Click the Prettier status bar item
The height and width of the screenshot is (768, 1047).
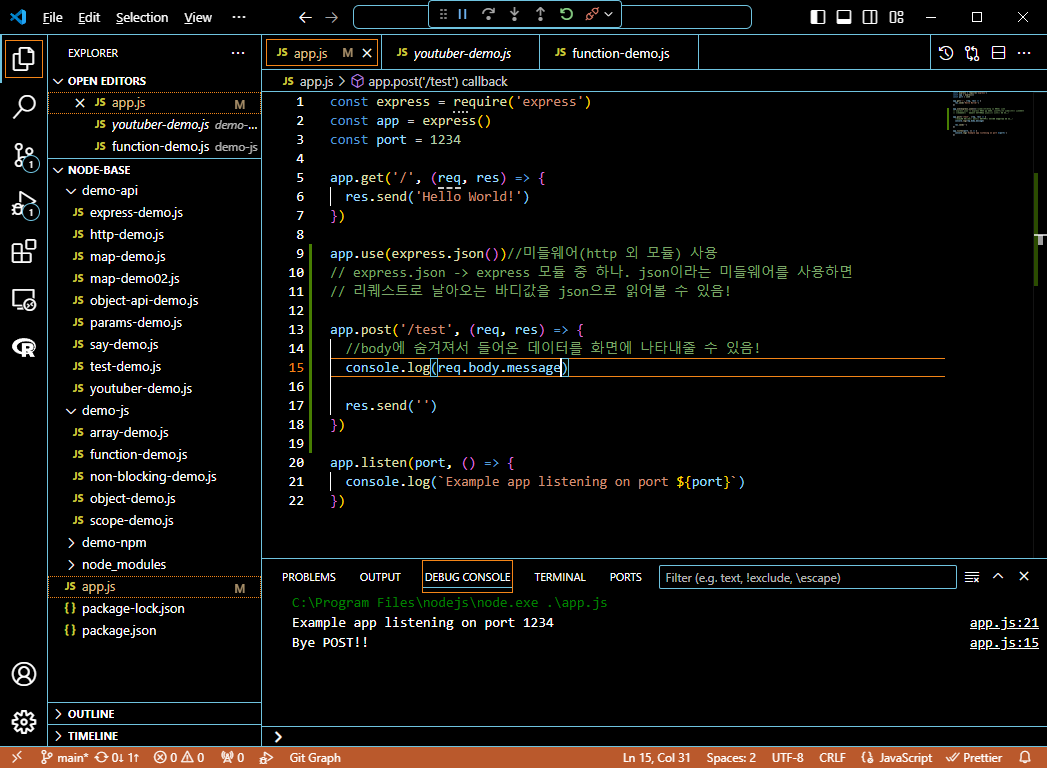pos(974,758)
